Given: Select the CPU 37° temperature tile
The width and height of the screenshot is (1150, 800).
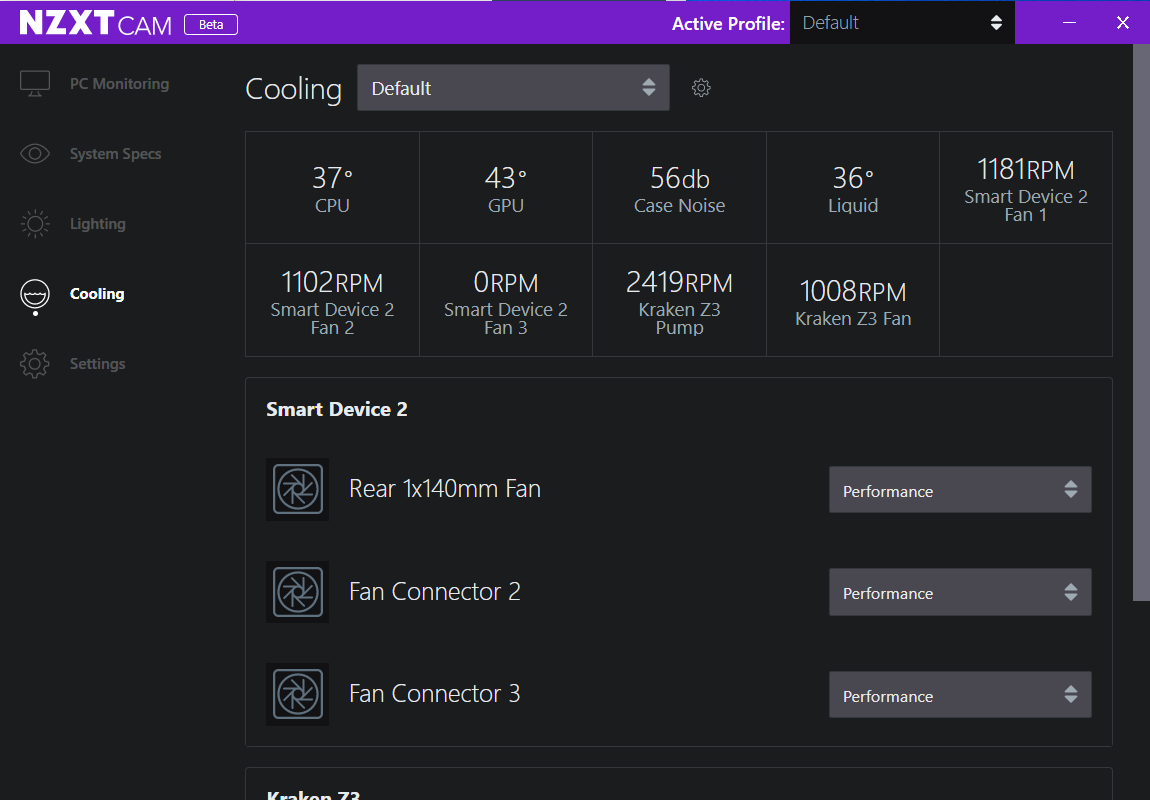Looking at the screenshot, I should [x=332, y=188].
